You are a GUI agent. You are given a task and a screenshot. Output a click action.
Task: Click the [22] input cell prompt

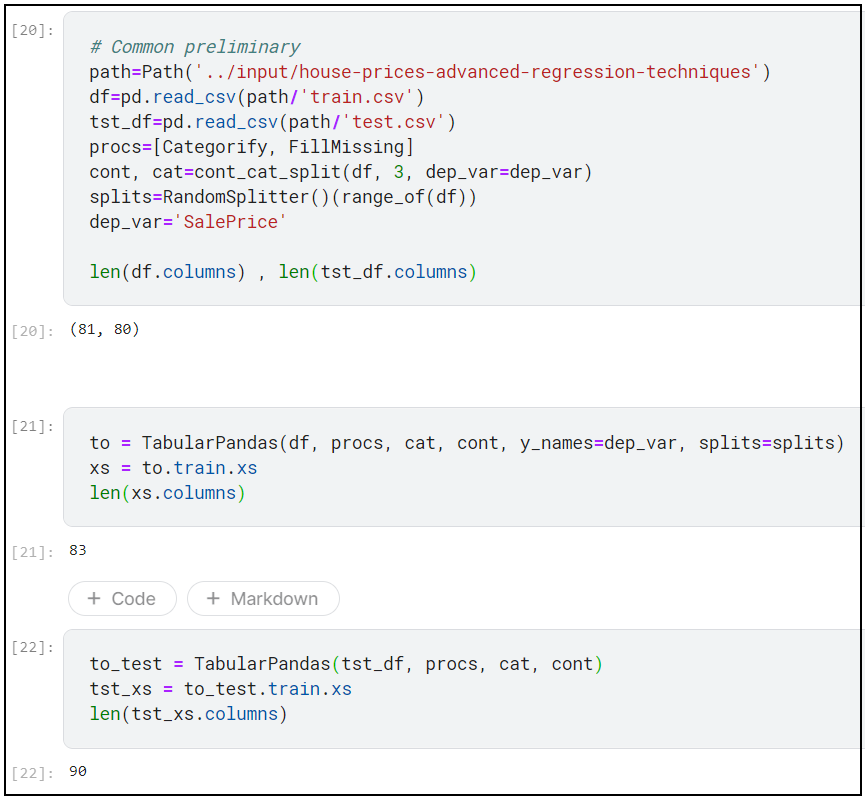[x=33, y=647]
